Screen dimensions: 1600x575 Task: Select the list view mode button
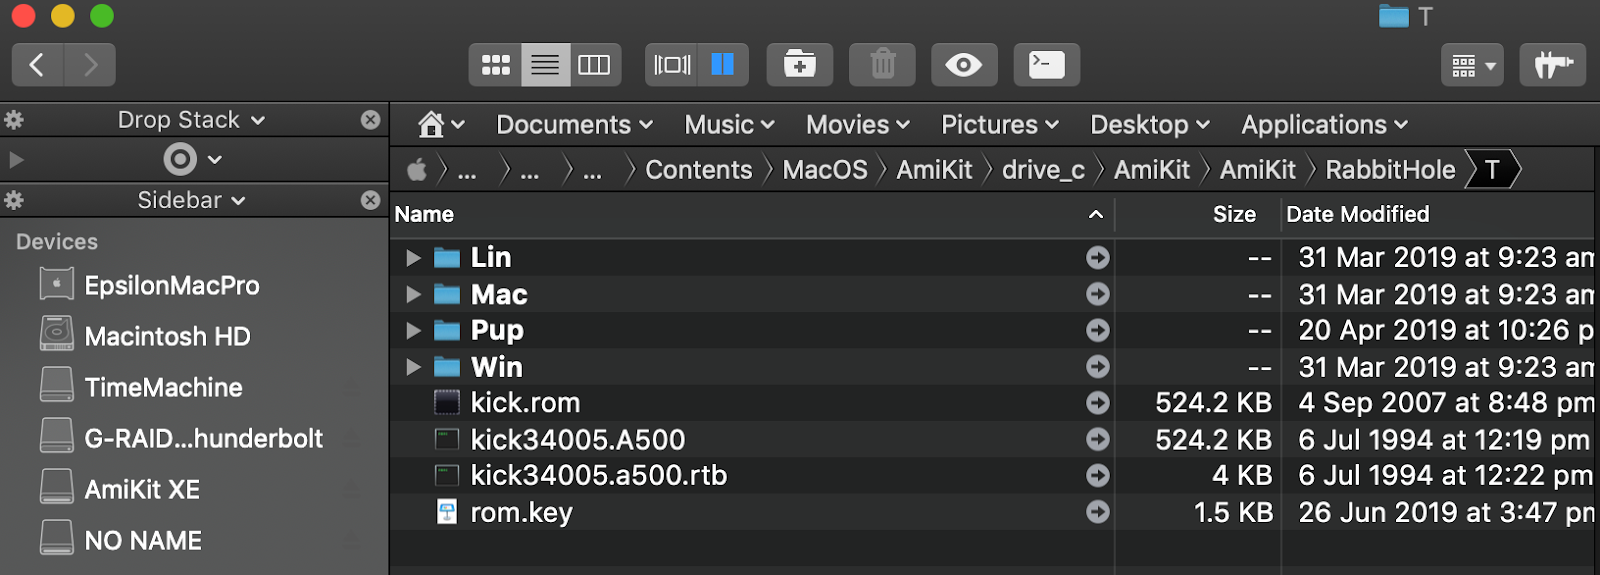[545, 65]
